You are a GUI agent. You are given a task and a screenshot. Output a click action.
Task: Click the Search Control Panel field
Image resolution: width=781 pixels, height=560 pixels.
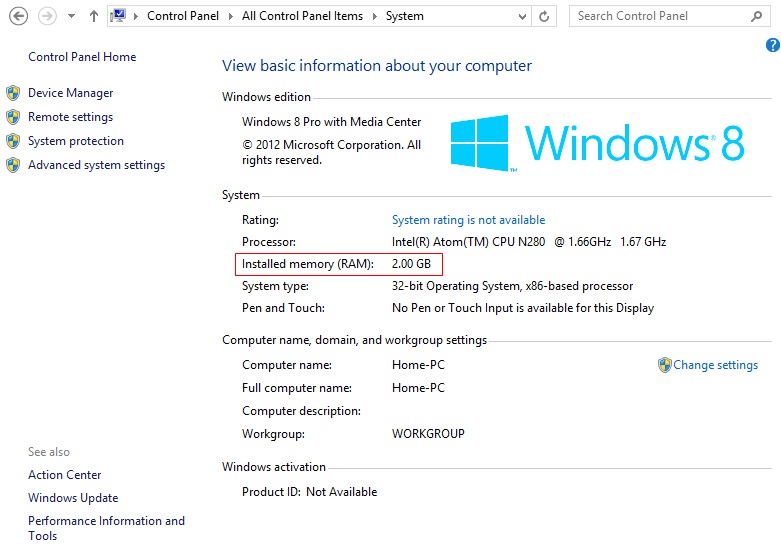655,16
